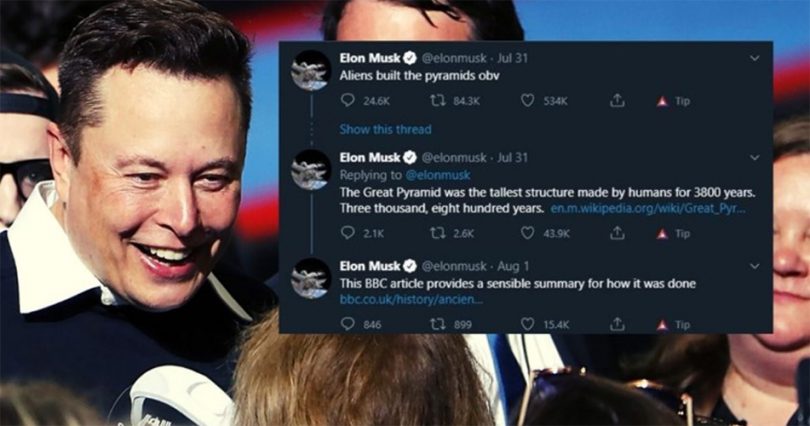The image size is (810, 426).
Task: Click reply icon on 'Aliens built the pyramids' tweet
Action: coord(348,101)
